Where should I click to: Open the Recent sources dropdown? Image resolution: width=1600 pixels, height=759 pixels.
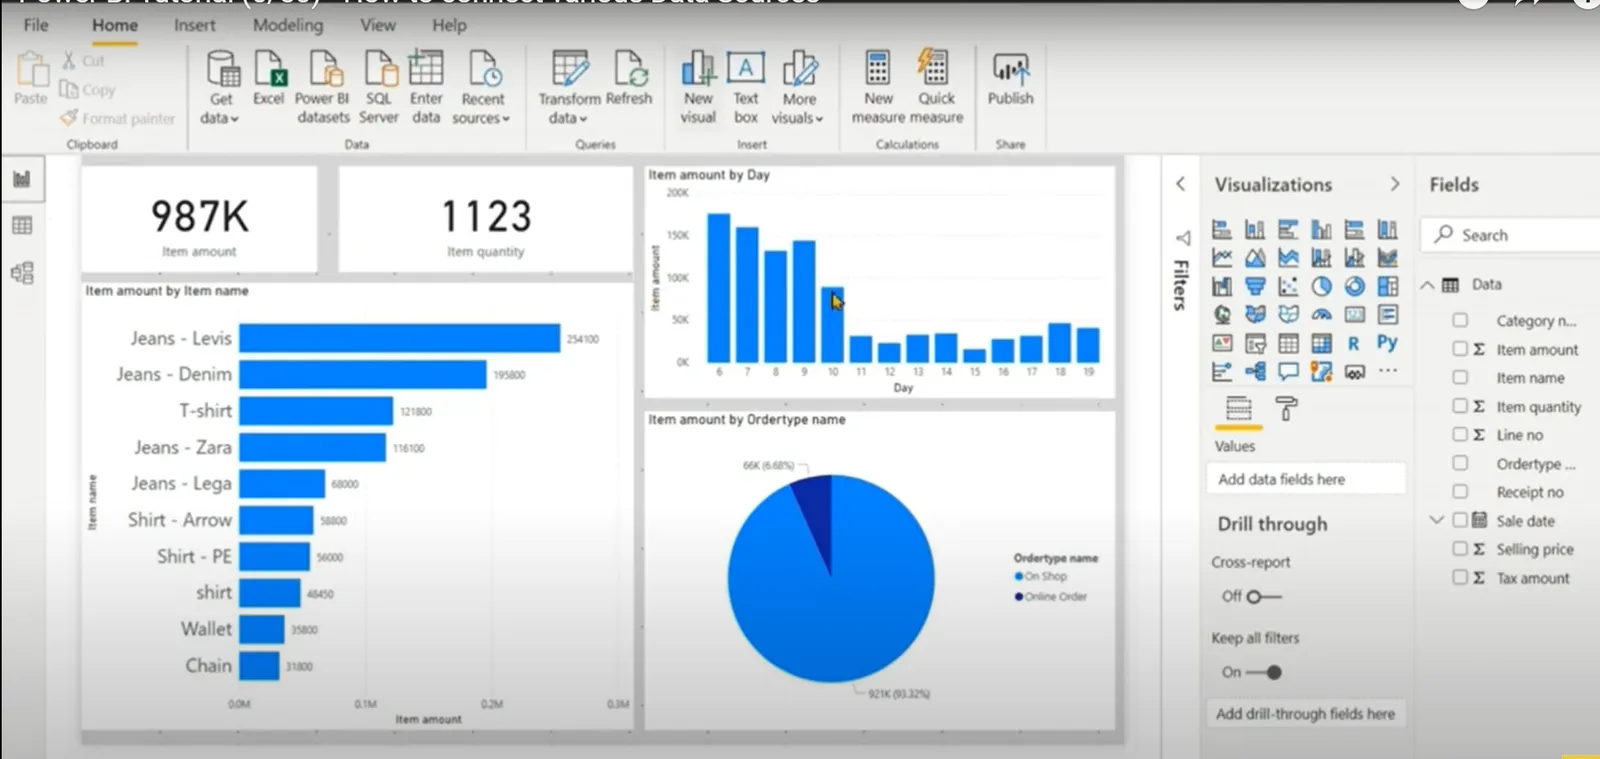[x=482, y=88]
